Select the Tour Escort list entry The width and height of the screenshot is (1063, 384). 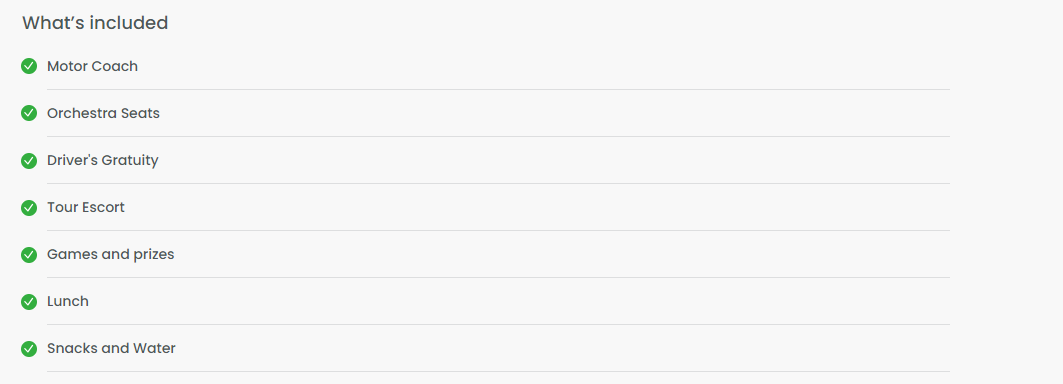(85, 207)
